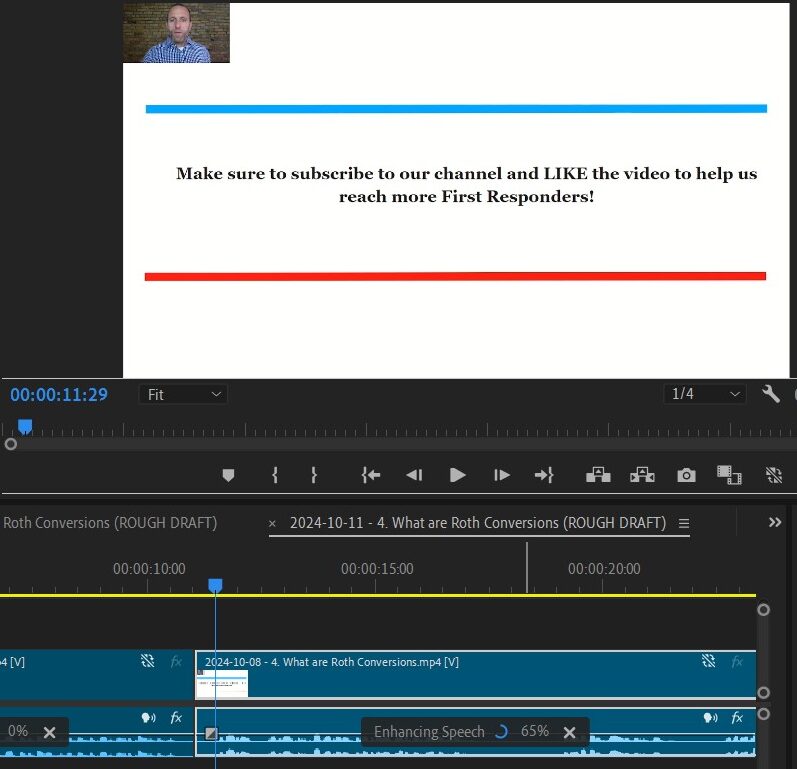This screenshot has width=797, height=769.
Task: Select the Roth Conversions.mp4 video clip
Action: point(476,674)
